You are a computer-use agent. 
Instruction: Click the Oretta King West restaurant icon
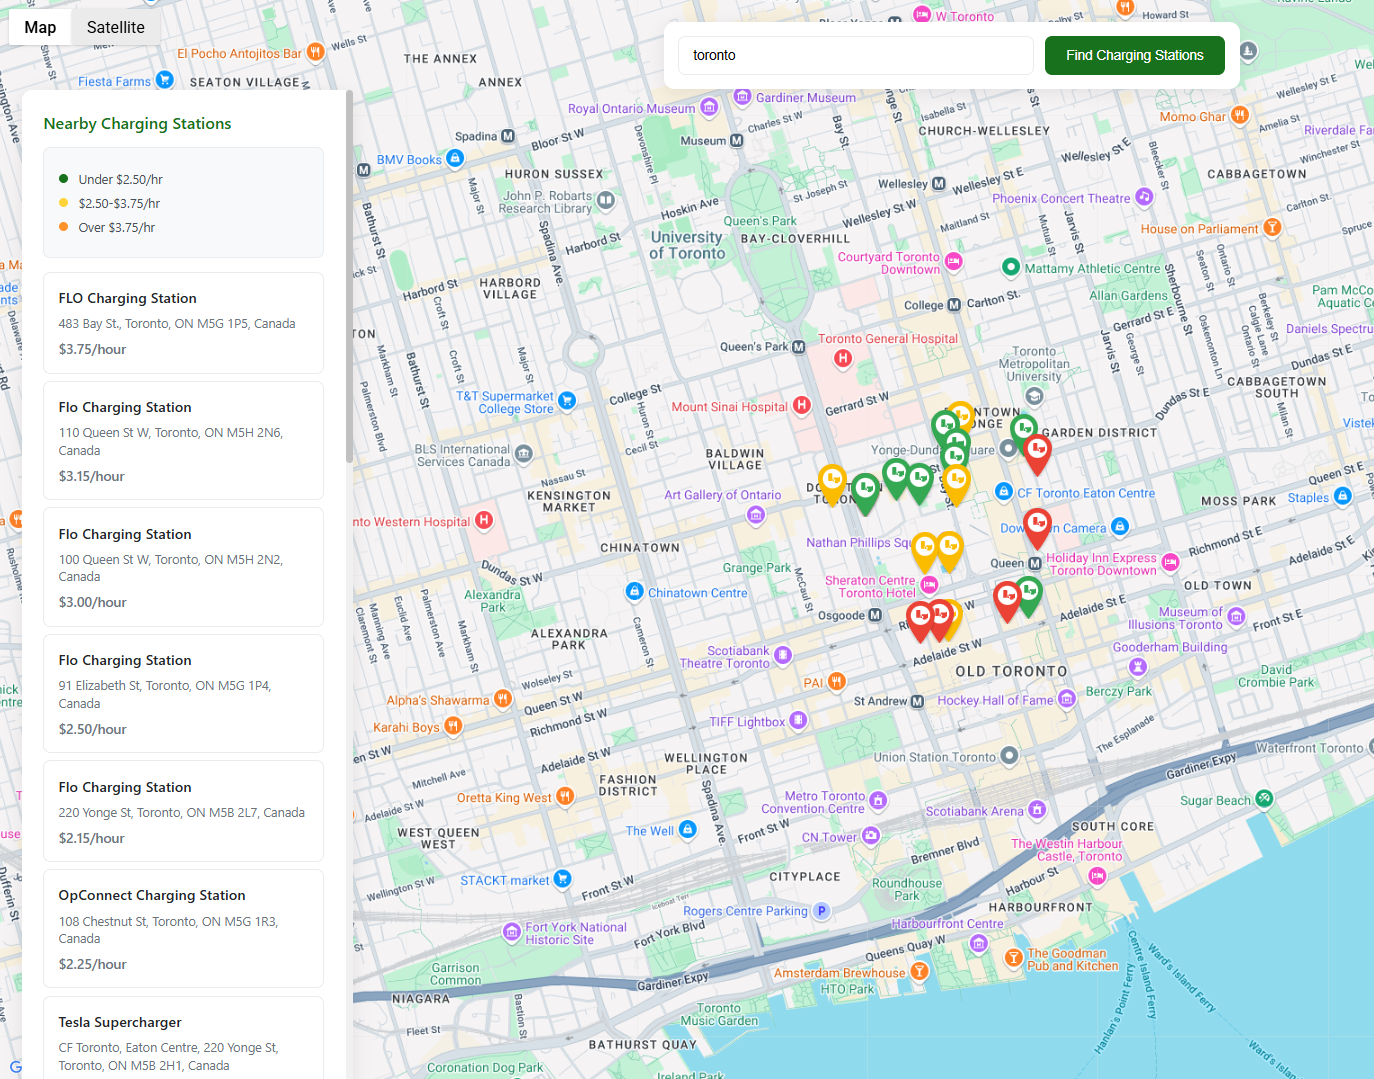[565, 796]
